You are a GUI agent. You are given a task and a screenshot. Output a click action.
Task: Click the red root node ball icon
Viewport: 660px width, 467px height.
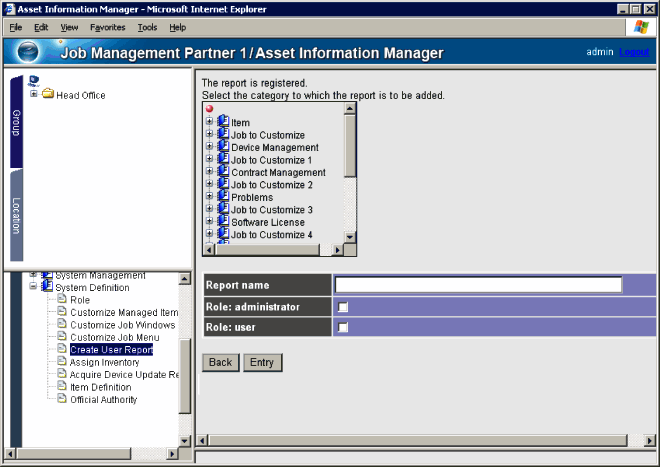tap(209, 109)
